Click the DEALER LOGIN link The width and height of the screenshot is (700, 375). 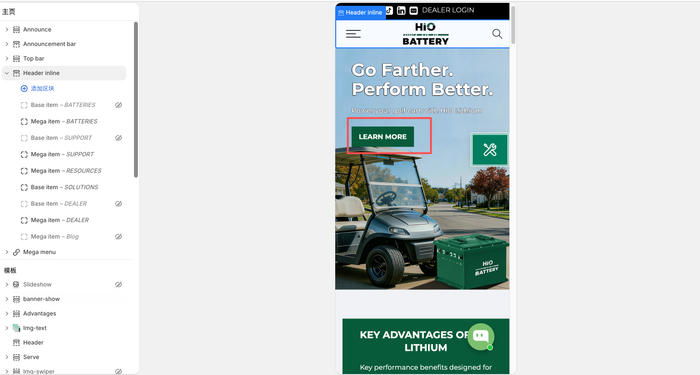[x=448, y=10]
